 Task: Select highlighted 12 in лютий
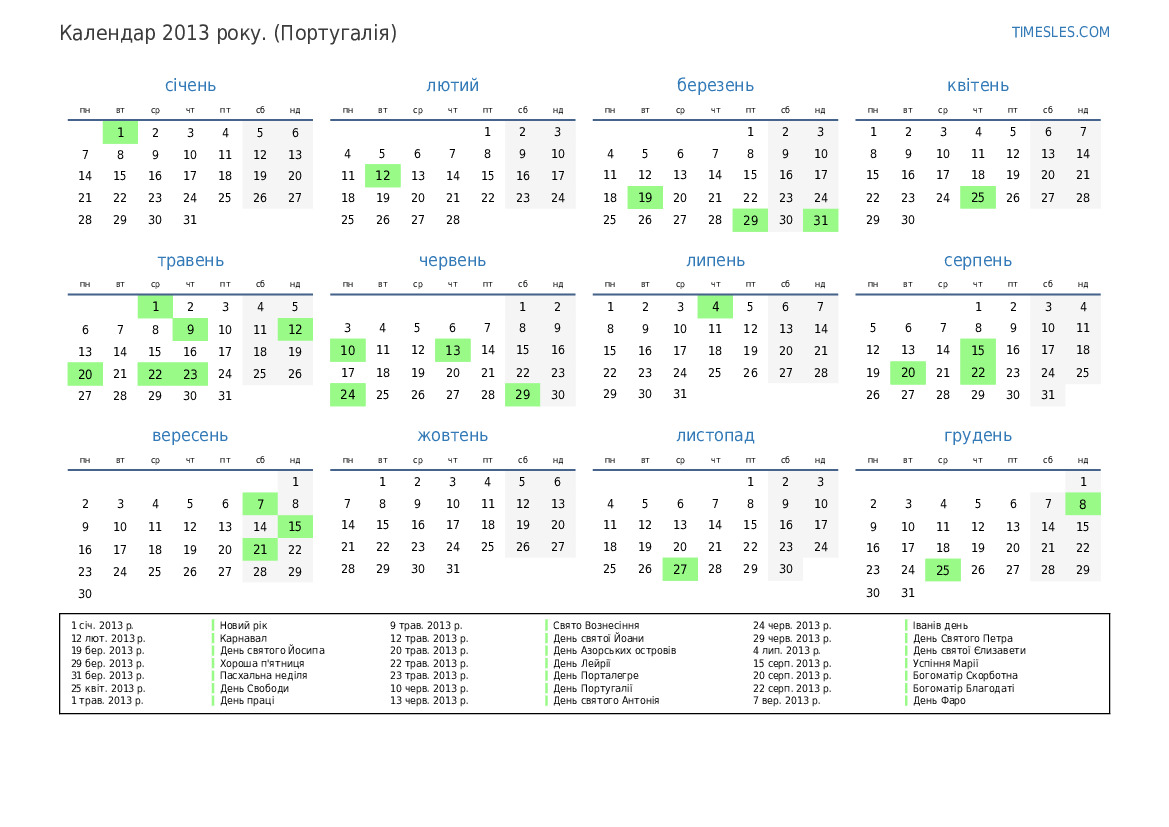[x=382, y=176]
